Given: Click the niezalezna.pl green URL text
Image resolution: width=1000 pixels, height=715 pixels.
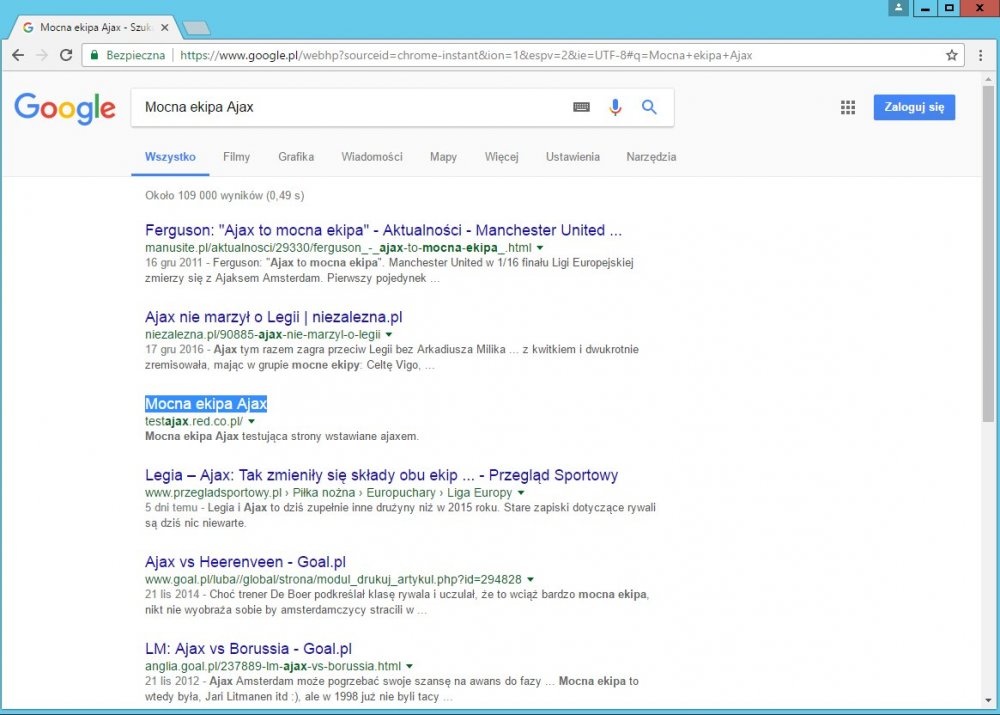Looking at the screenshot, I should point(263,334).
